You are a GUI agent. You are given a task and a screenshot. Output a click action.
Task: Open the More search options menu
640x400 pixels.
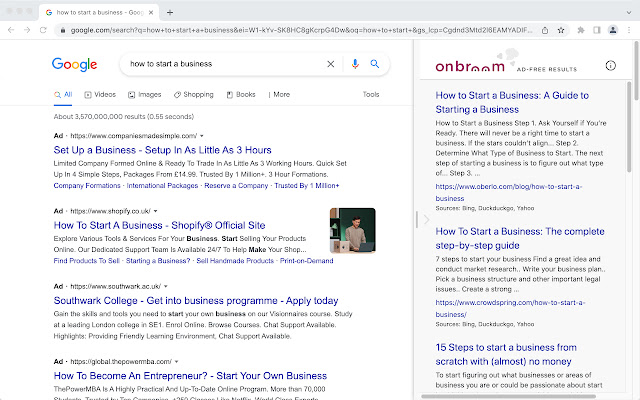279,95
